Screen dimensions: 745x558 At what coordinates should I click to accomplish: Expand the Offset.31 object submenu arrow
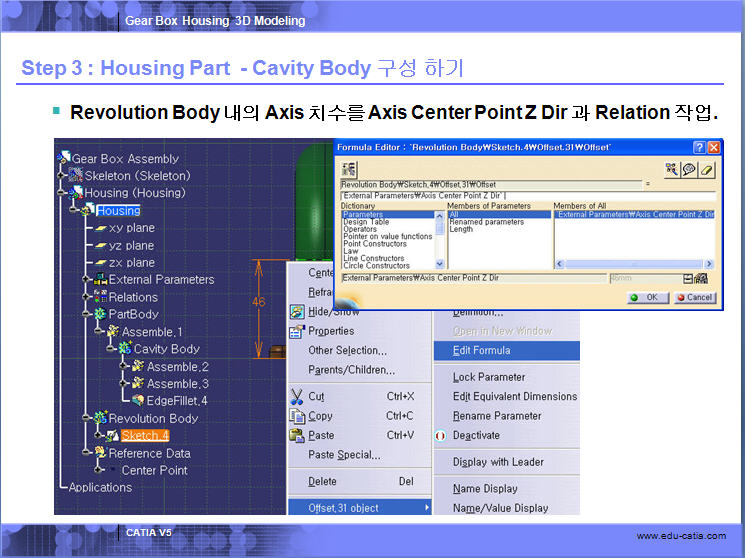click(427, 508)
